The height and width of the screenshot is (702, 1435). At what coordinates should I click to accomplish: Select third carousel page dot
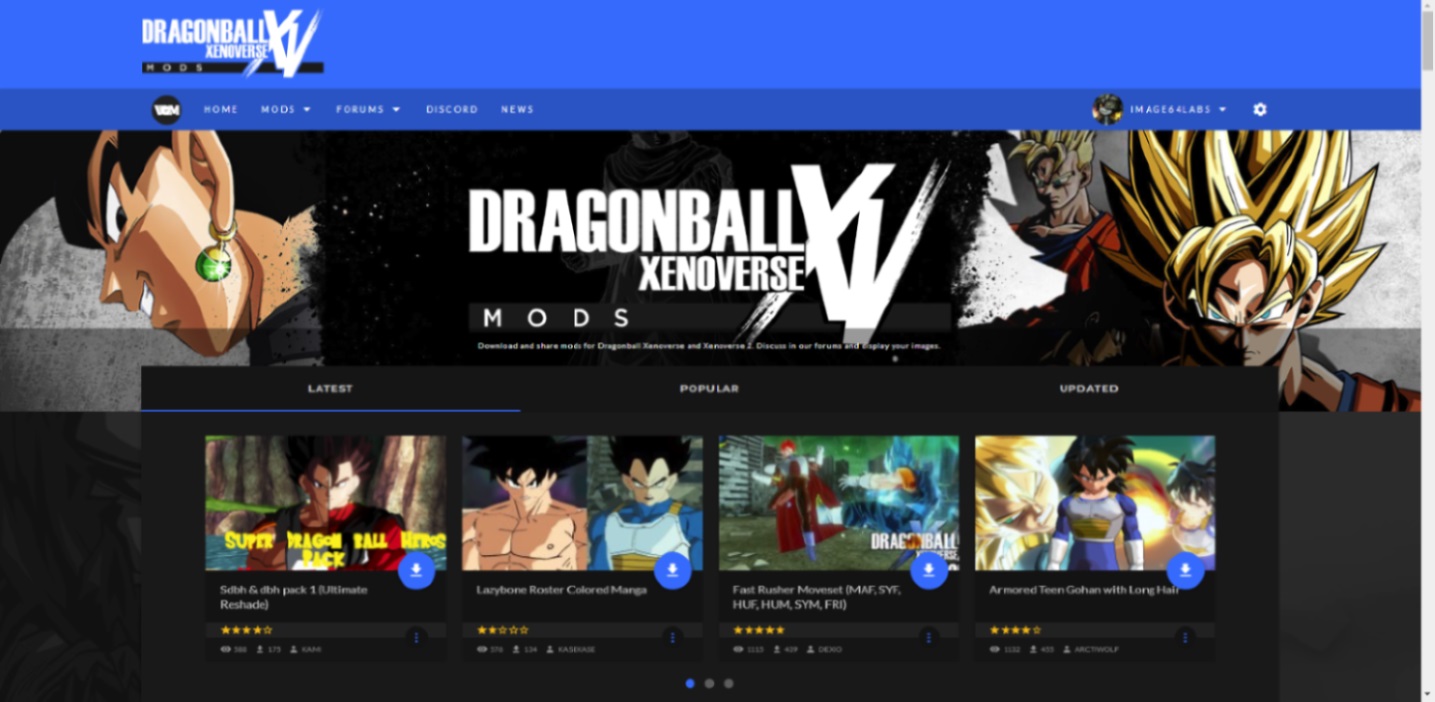[728, 684]
